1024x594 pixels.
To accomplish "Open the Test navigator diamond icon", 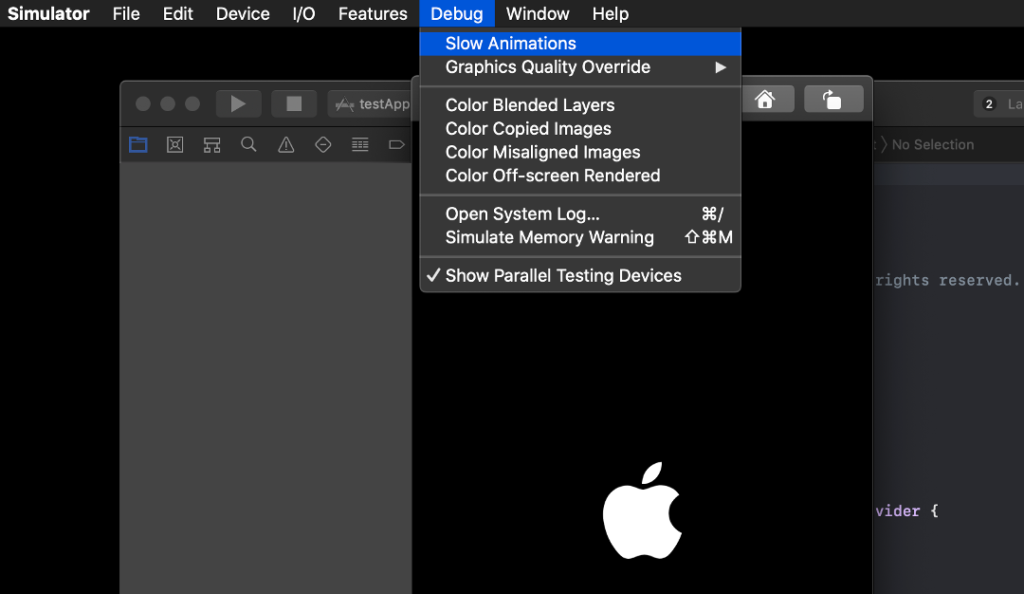I will pyautogui.click(x=323, y=144).
